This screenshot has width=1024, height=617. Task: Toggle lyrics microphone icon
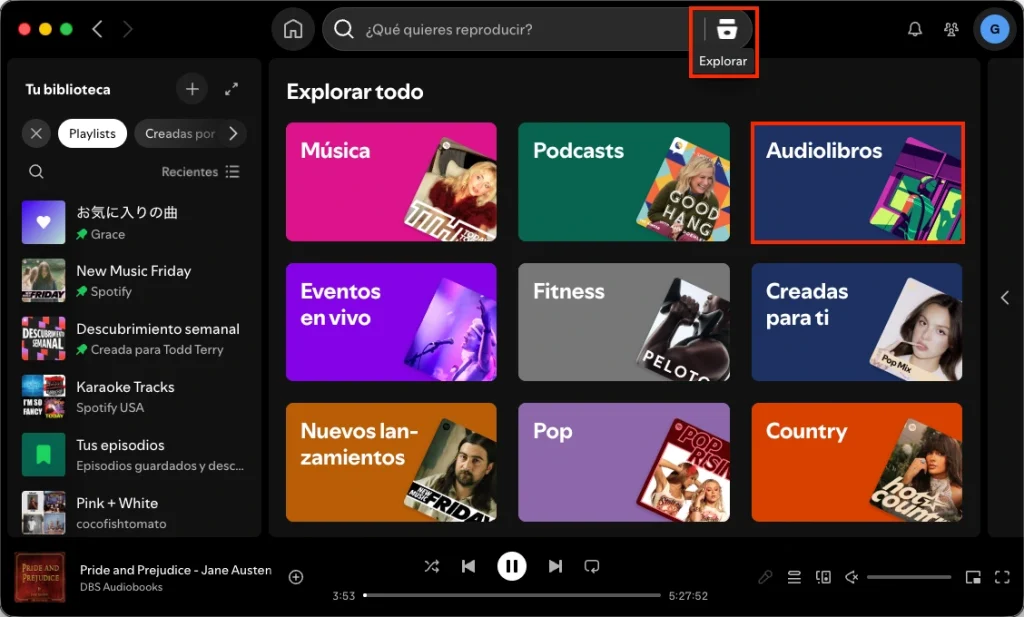[x=765, y=577]
